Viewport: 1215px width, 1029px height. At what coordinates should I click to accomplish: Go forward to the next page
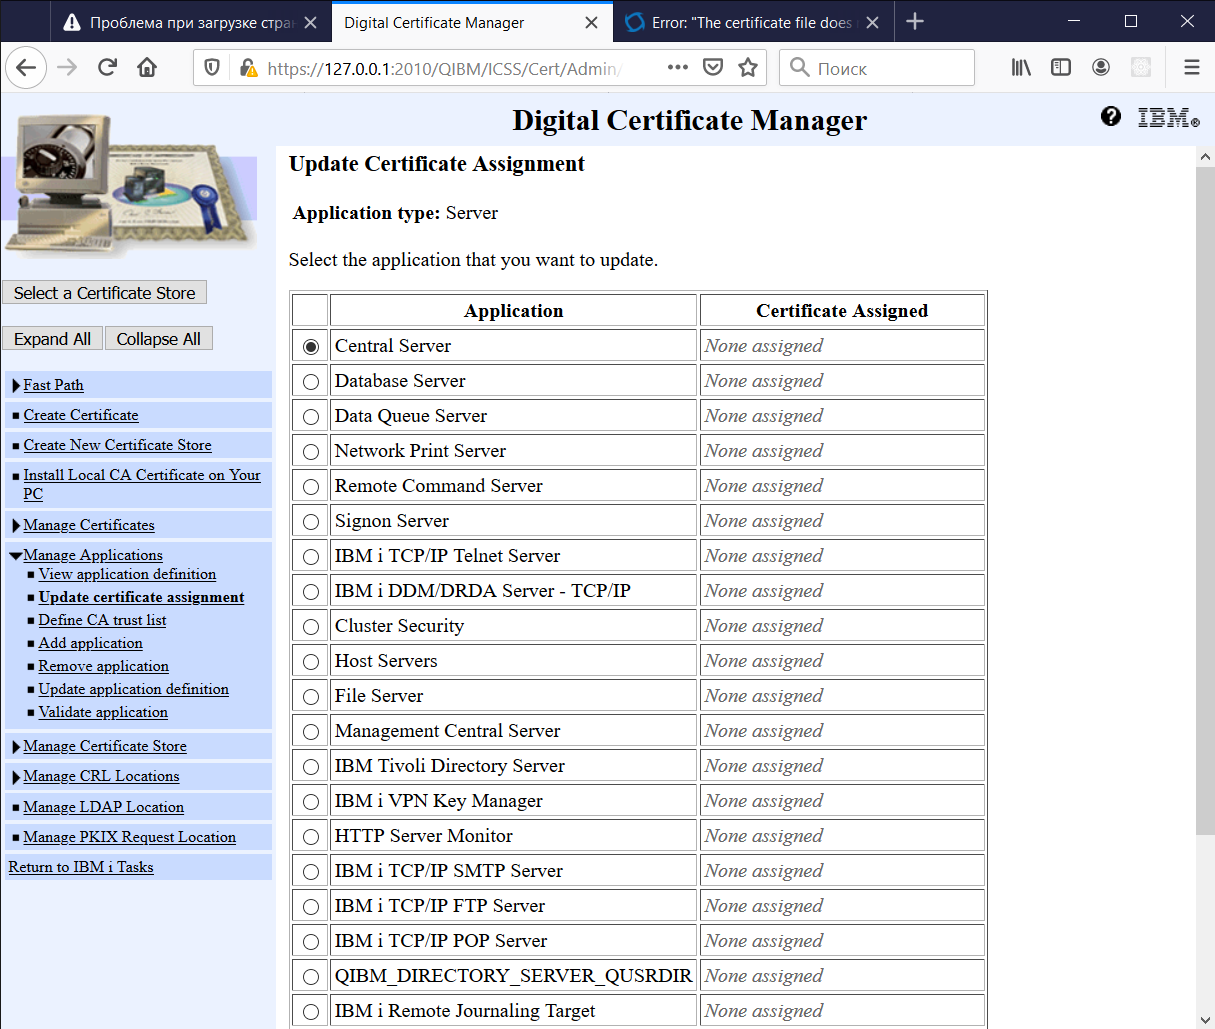coord(67,67)
